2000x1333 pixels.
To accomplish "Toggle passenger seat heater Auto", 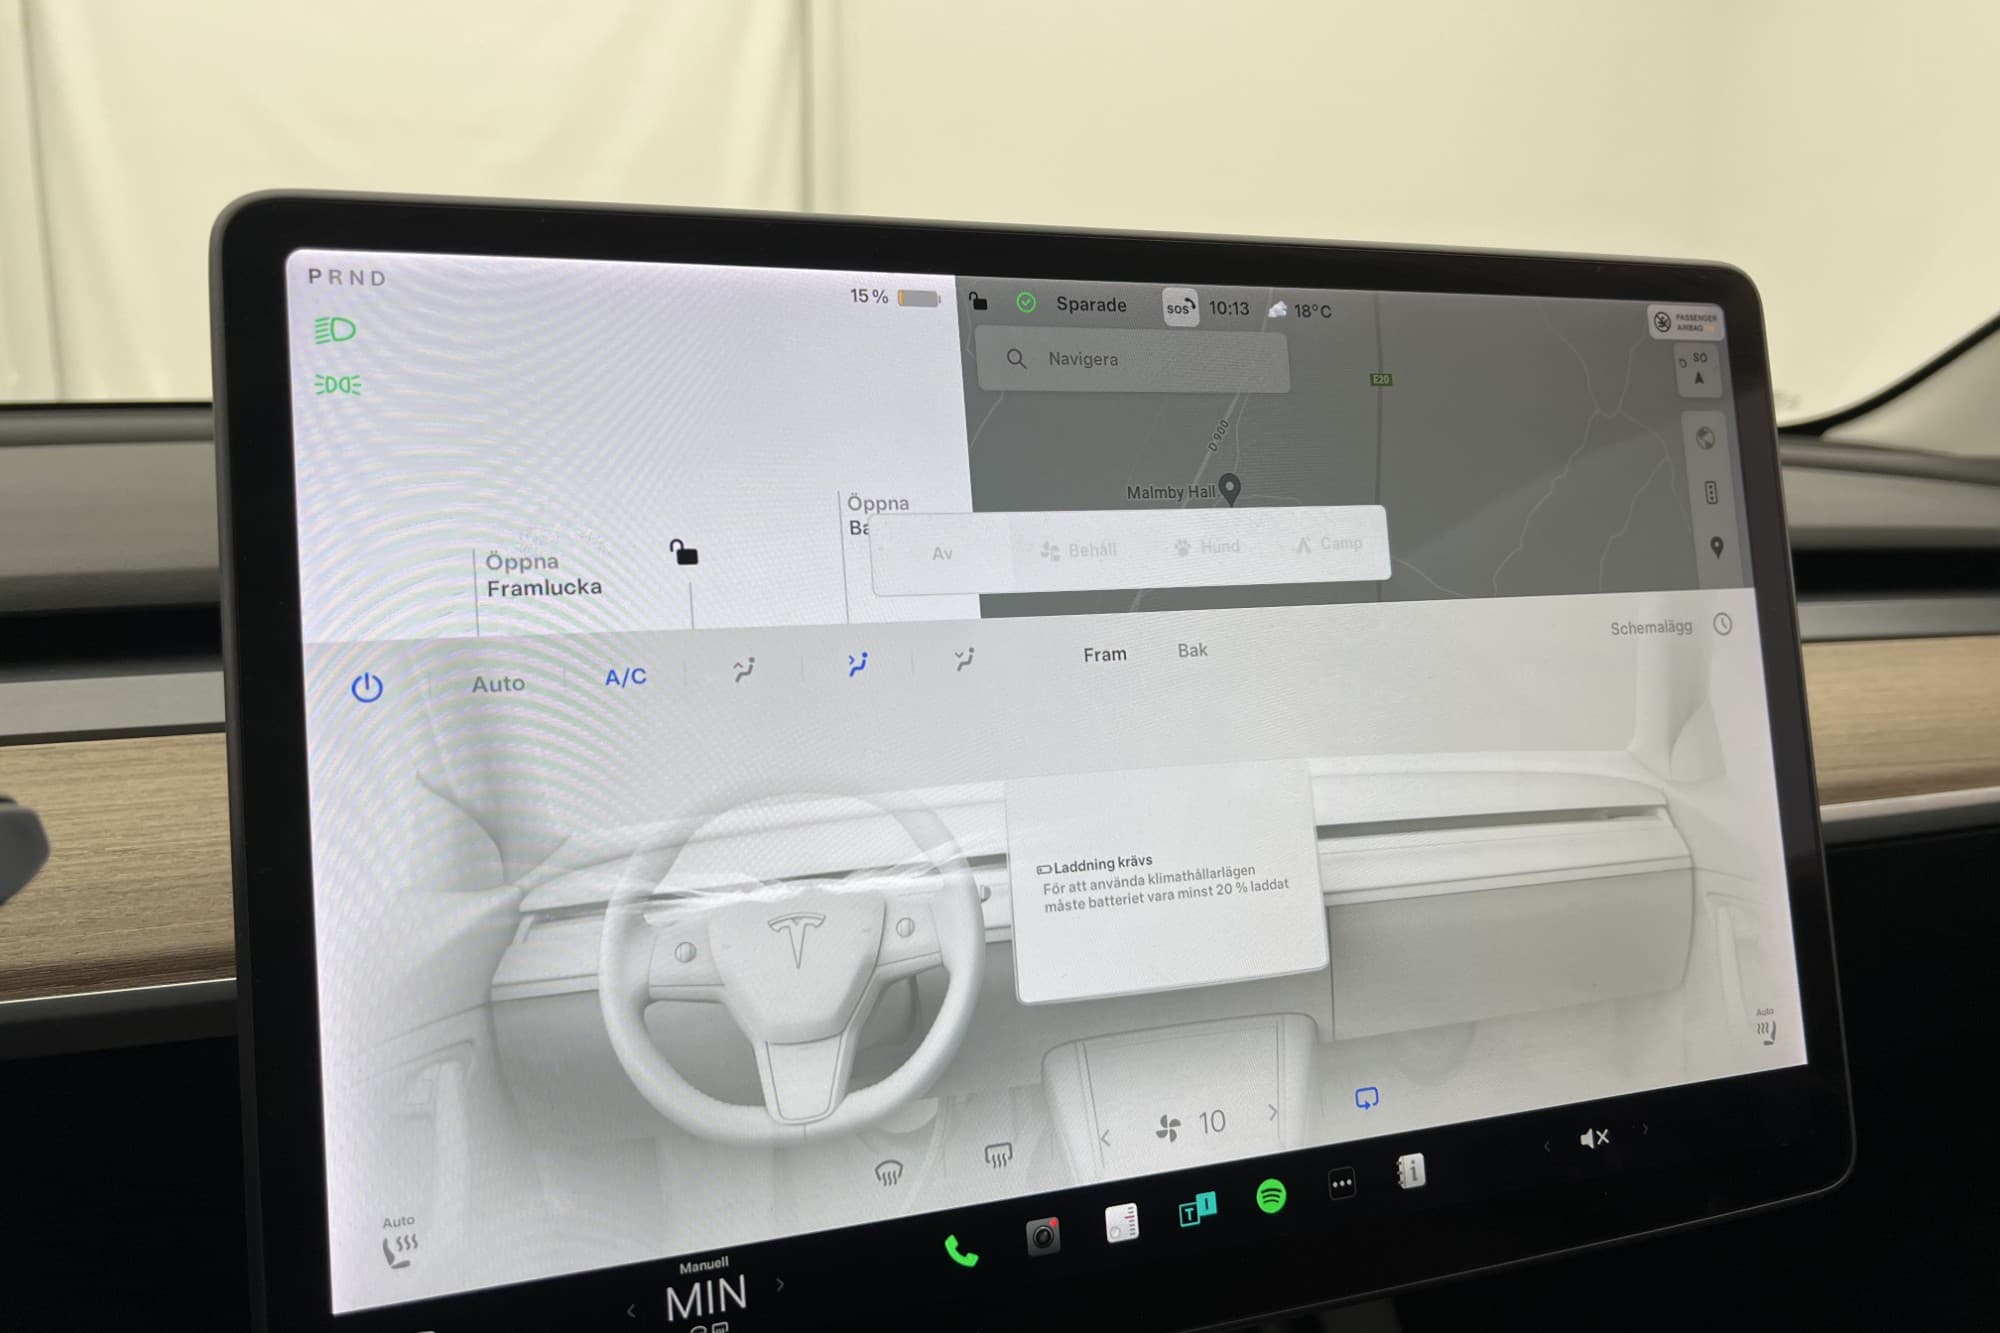I will 1766,1027.
